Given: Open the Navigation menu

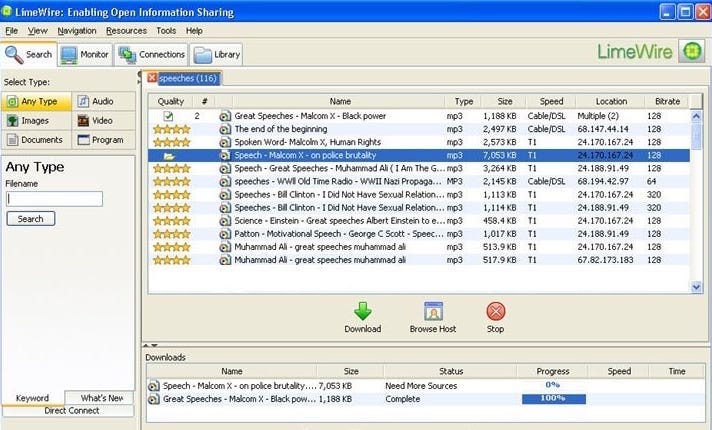Looking at the screenshot, I should [x=77, y=31].
